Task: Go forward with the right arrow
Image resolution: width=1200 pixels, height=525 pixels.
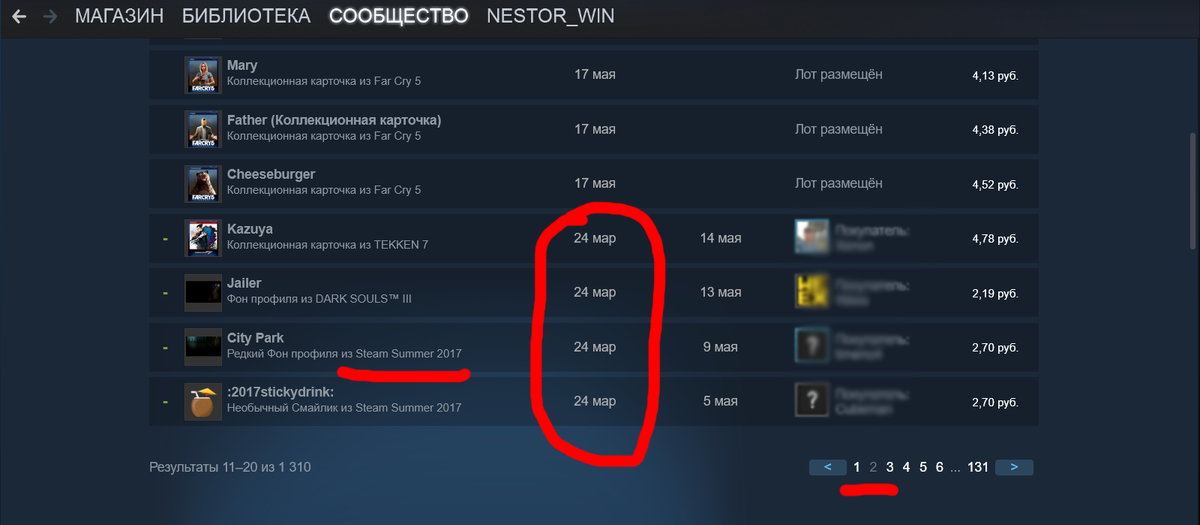Action: 51,16
